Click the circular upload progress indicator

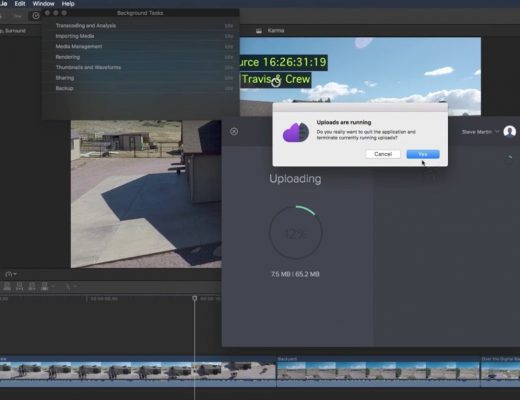tap(296, 232)
